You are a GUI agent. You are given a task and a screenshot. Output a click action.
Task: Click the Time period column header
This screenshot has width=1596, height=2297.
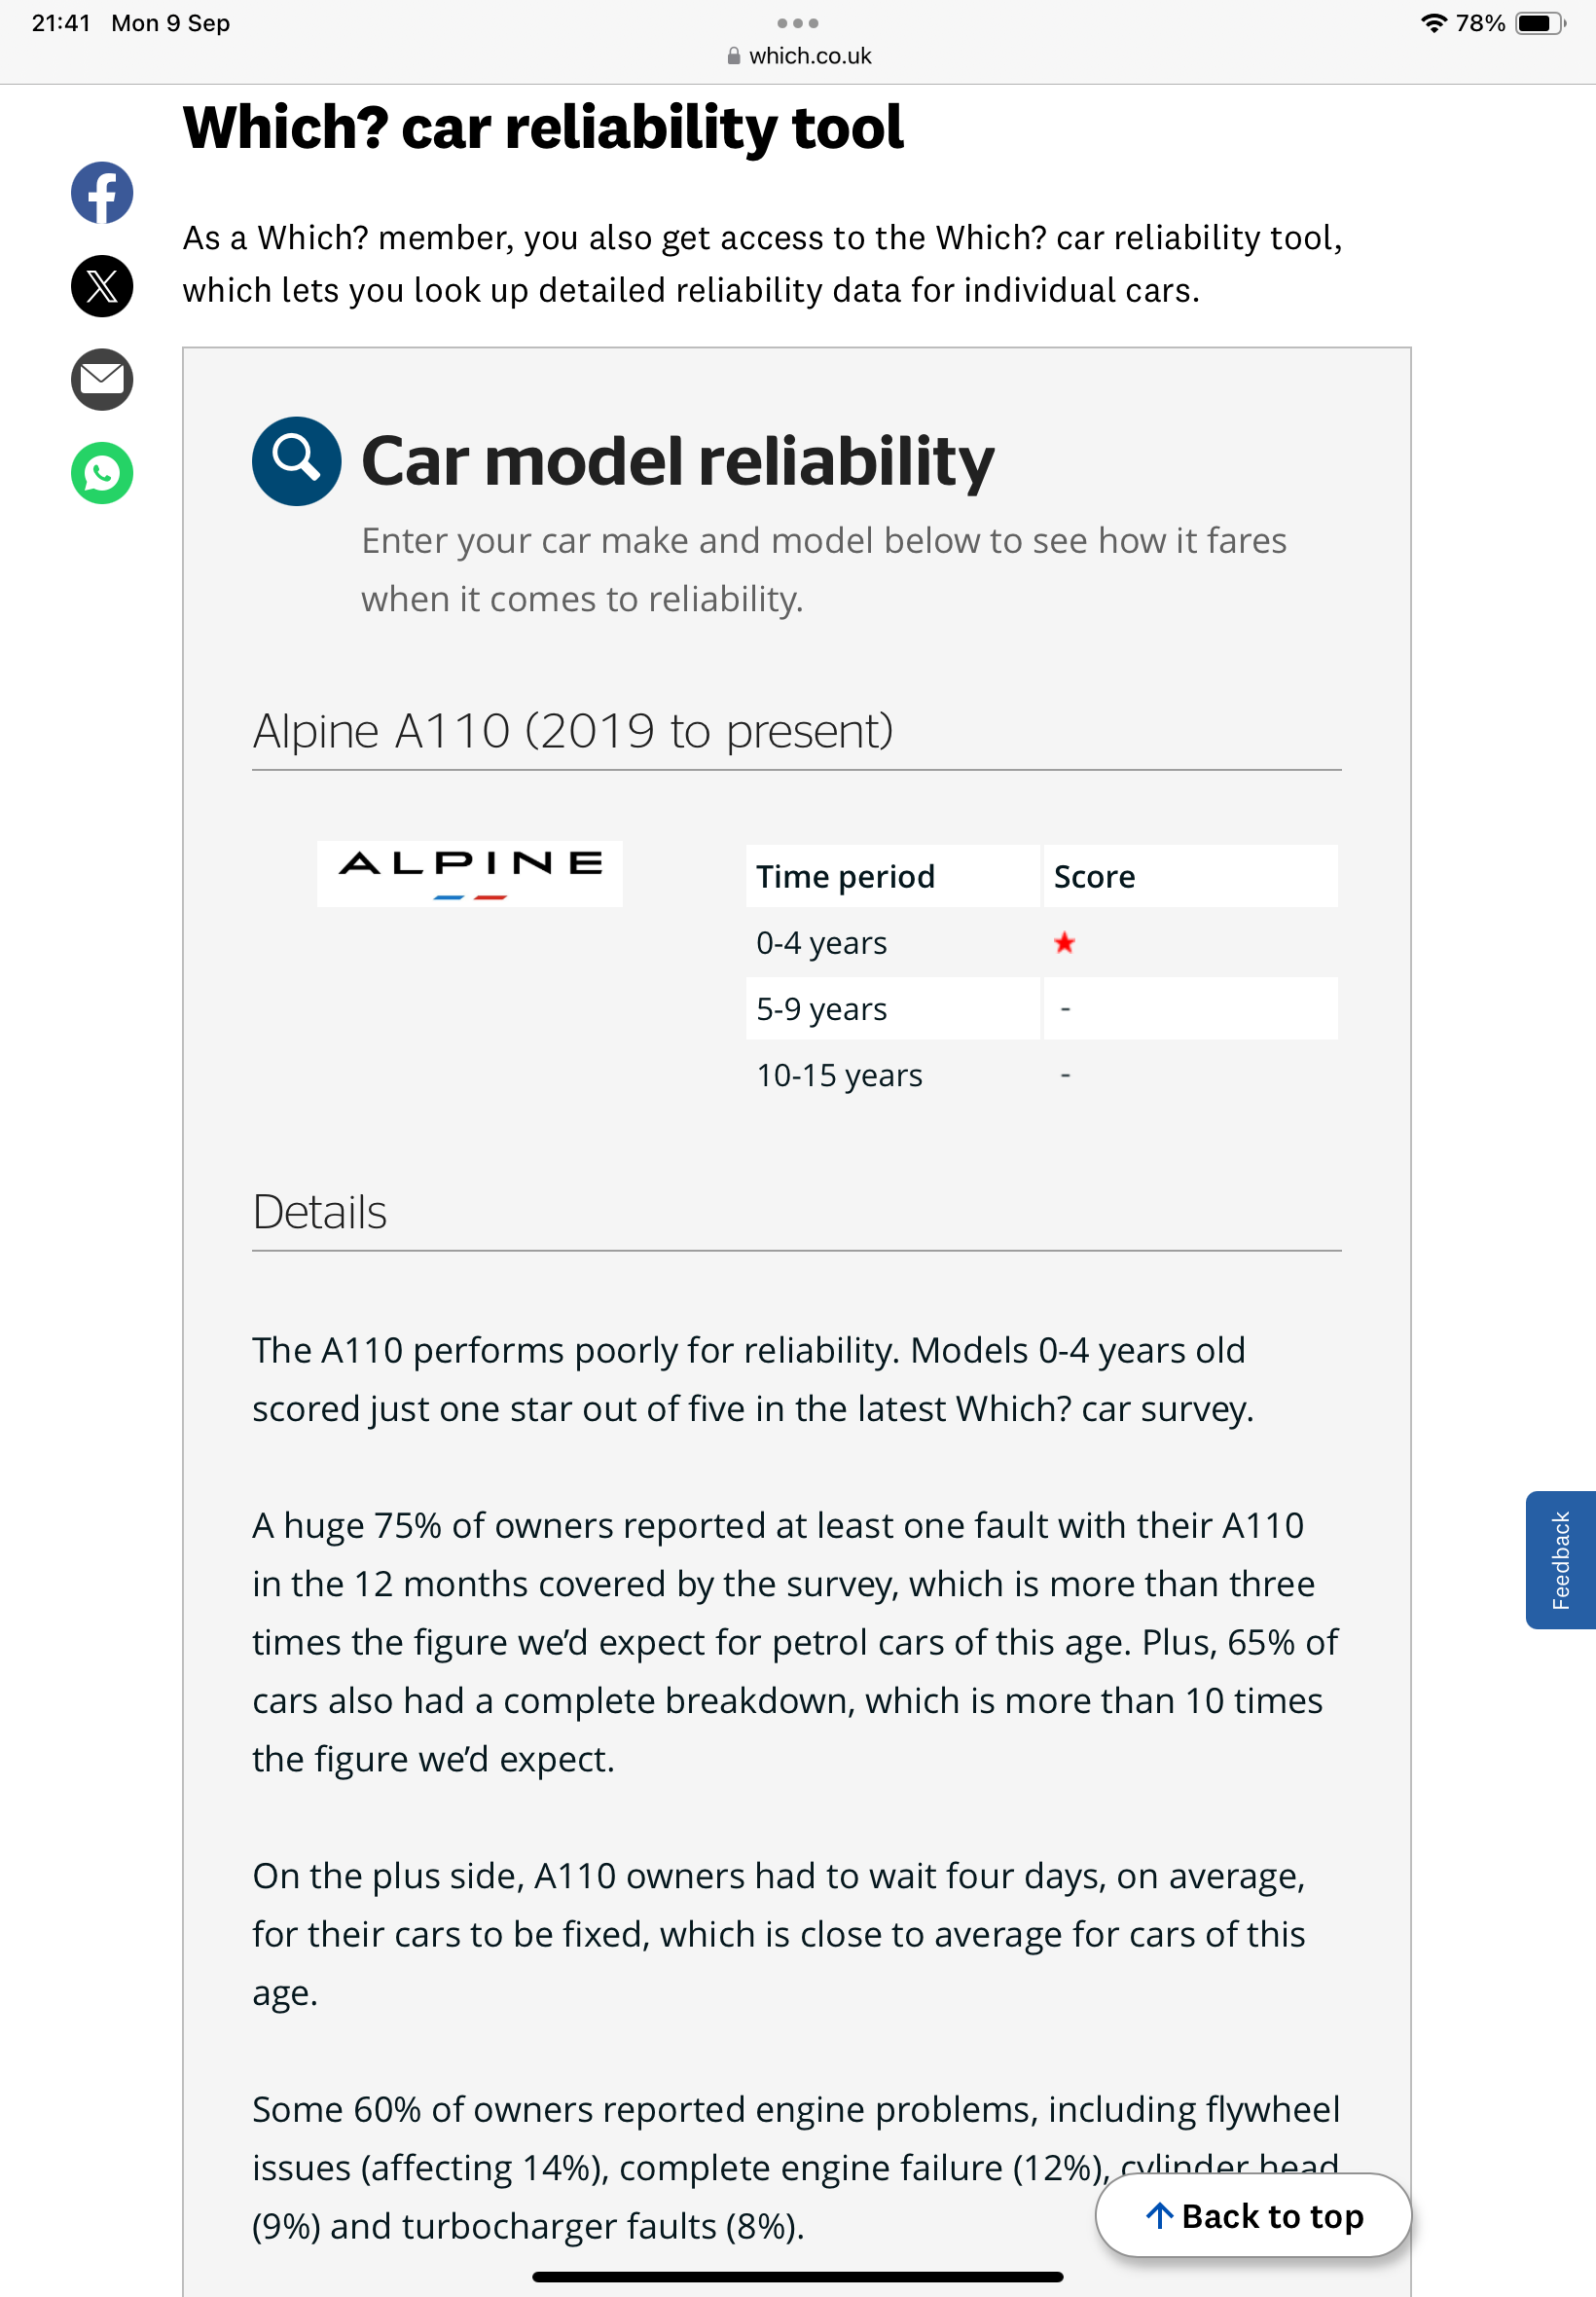click(892, 876)
